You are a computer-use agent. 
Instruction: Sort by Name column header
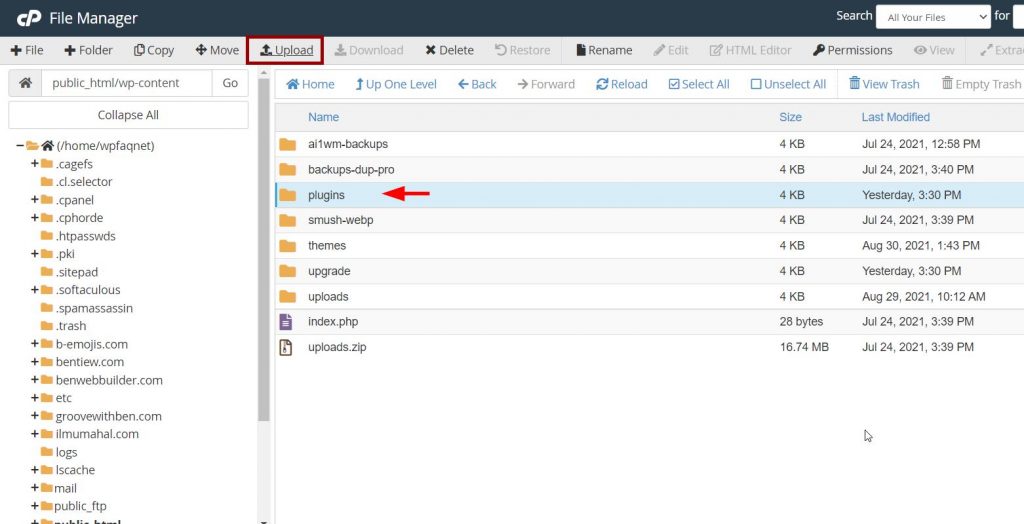323,117
